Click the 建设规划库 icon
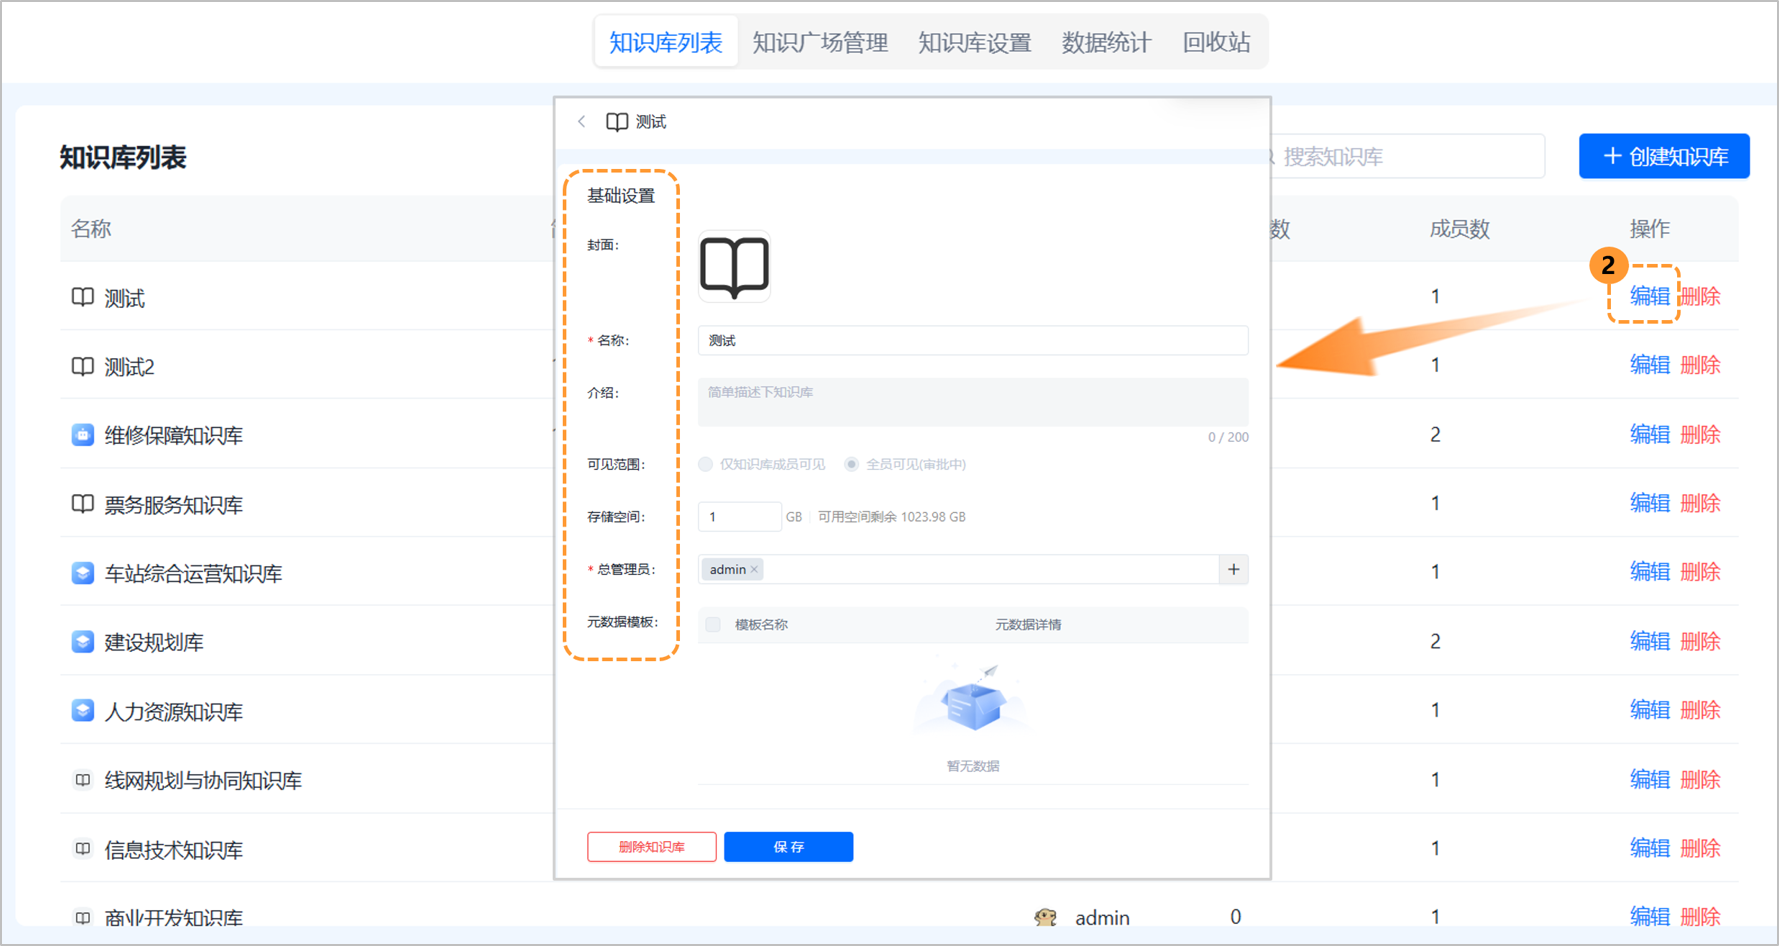Screen dimensions: 1779x946 83,641
